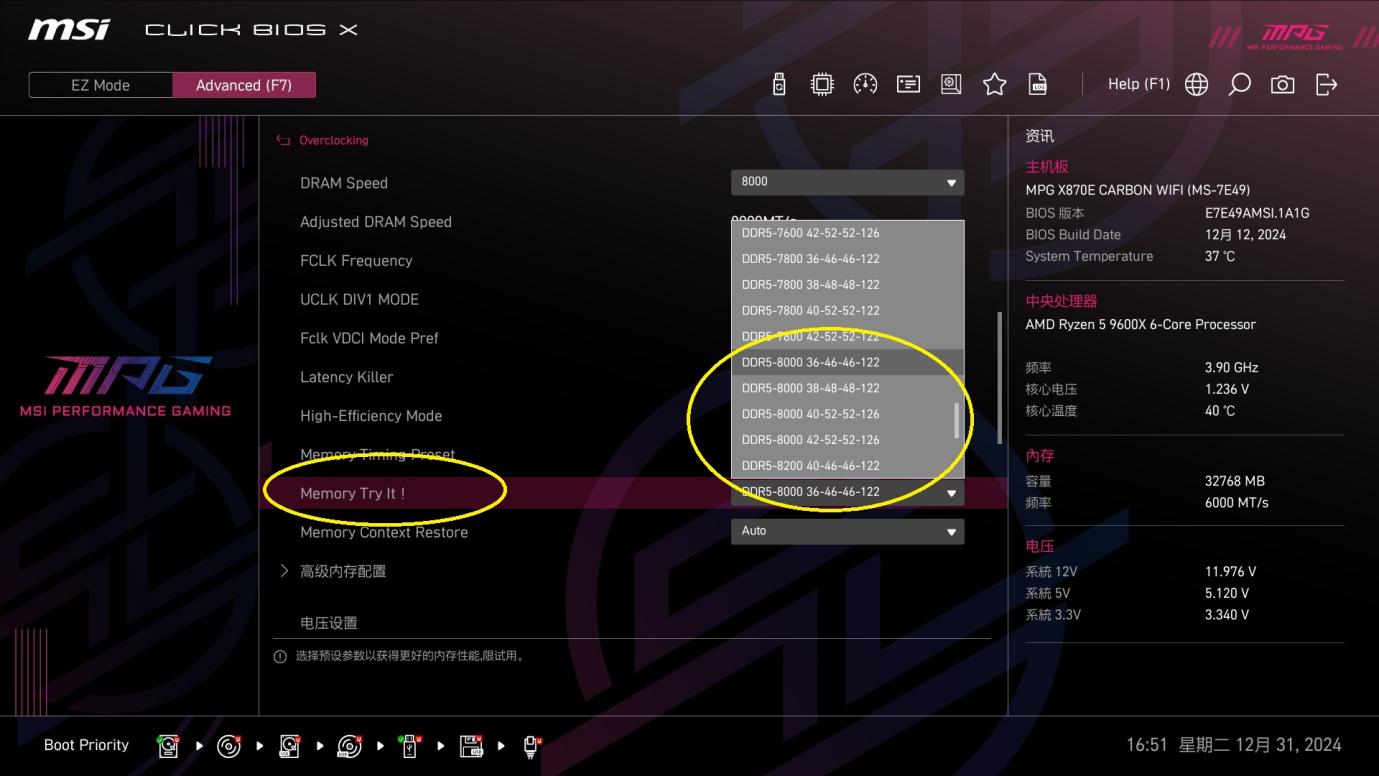Open the CPU chip icon in top toolbar
This screenshot has width=1379, height=776.
point(822,85)
